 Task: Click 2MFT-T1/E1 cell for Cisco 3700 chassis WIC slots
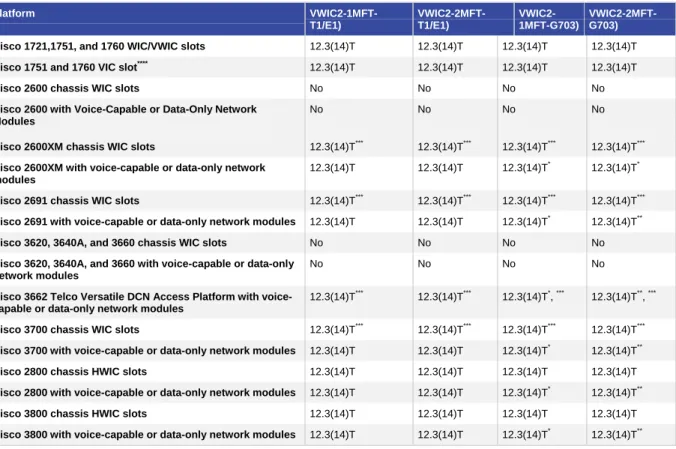point(444,329)
